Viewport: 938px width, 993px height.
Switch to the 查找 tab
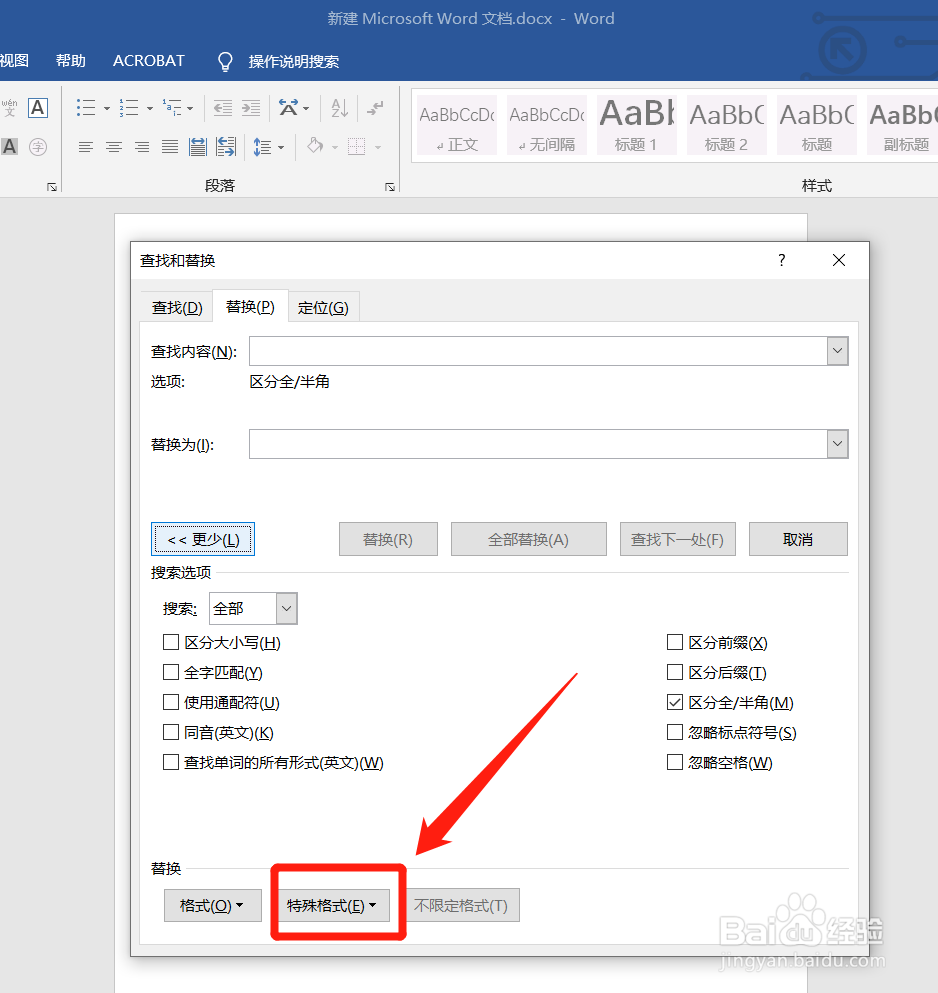(176, 306)
